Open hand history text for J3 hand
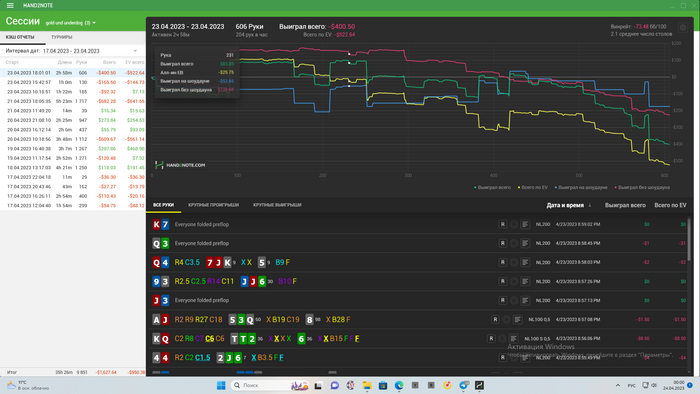 coord(525,300)
